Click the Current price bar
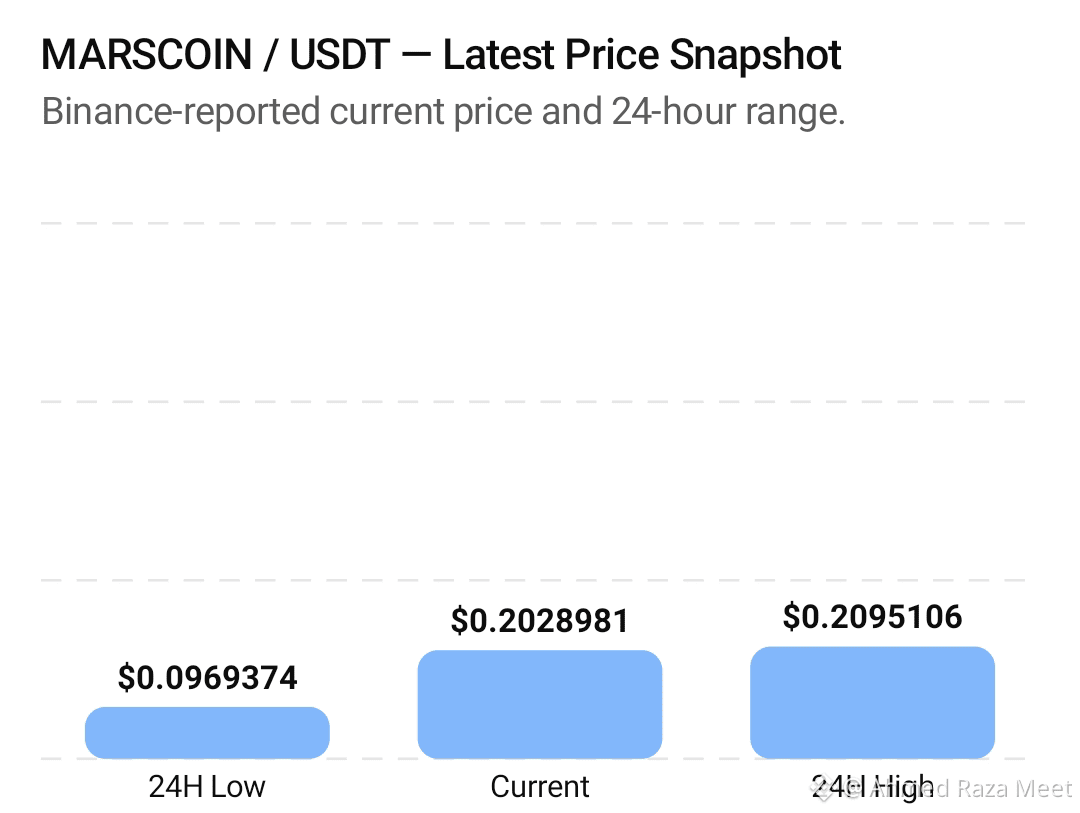This screenshot has height=813, width=1080. pos(540,704)
